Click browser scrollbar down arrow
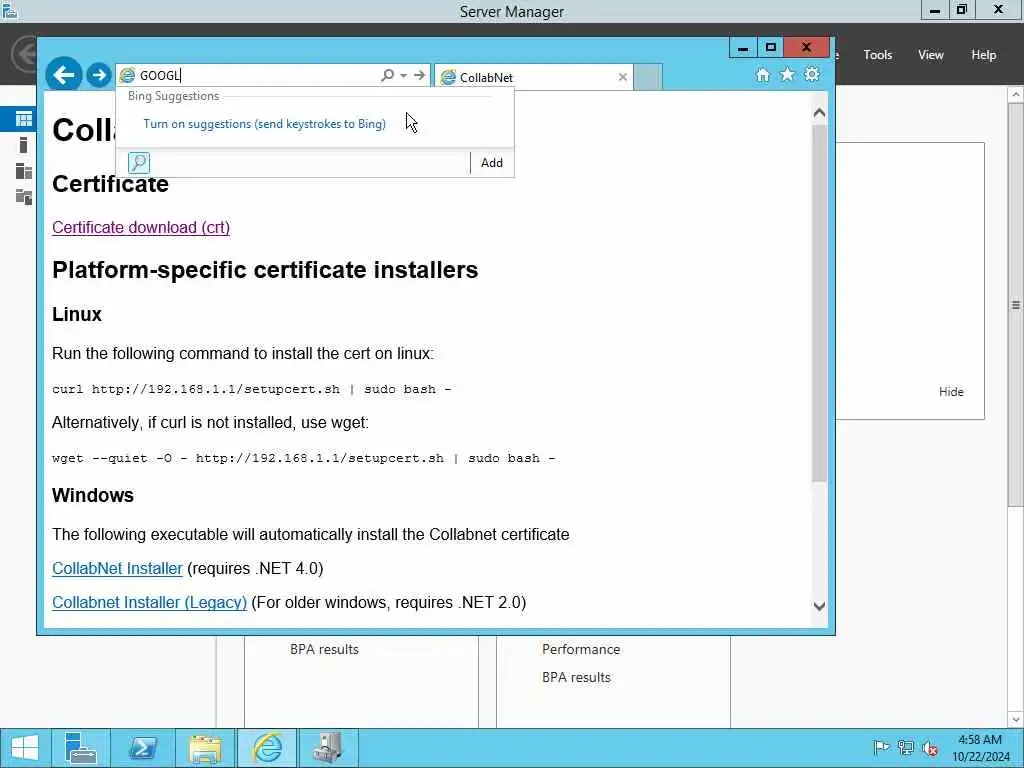The width and height of the screenshot is (1024, 768). coord(819,606)
